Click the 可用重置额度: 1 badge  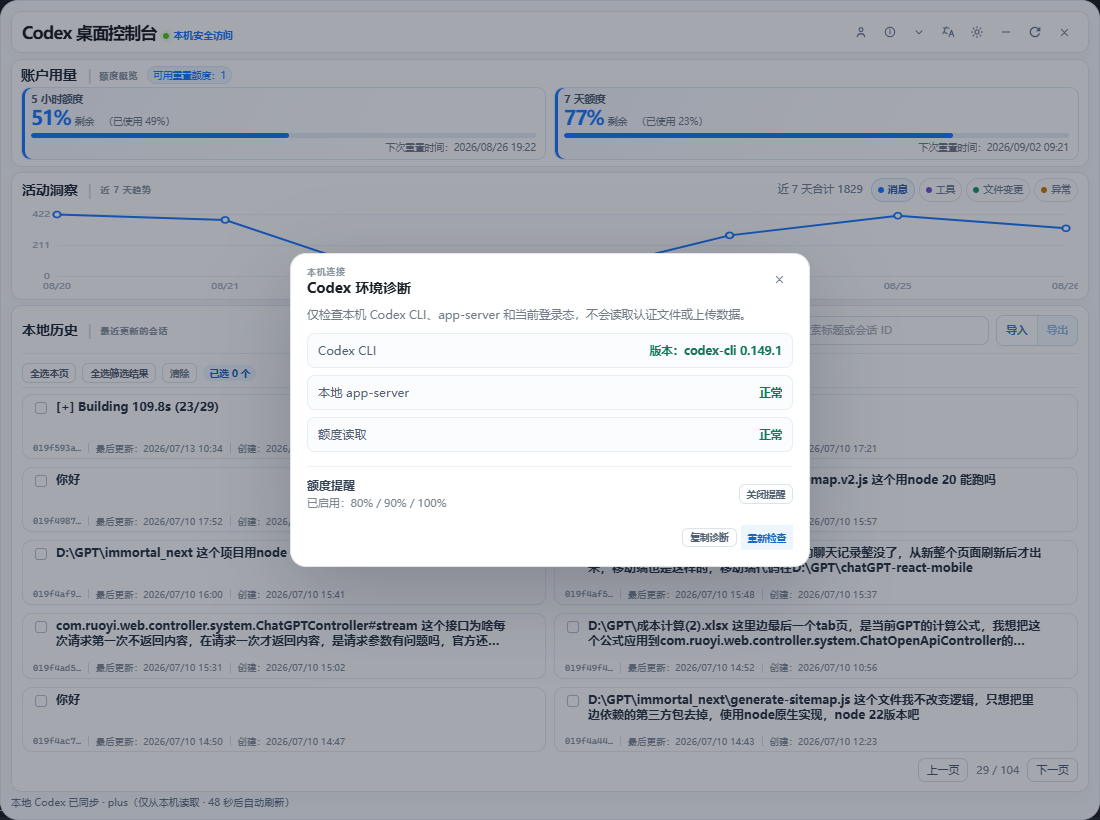click(x=189, y=75)
